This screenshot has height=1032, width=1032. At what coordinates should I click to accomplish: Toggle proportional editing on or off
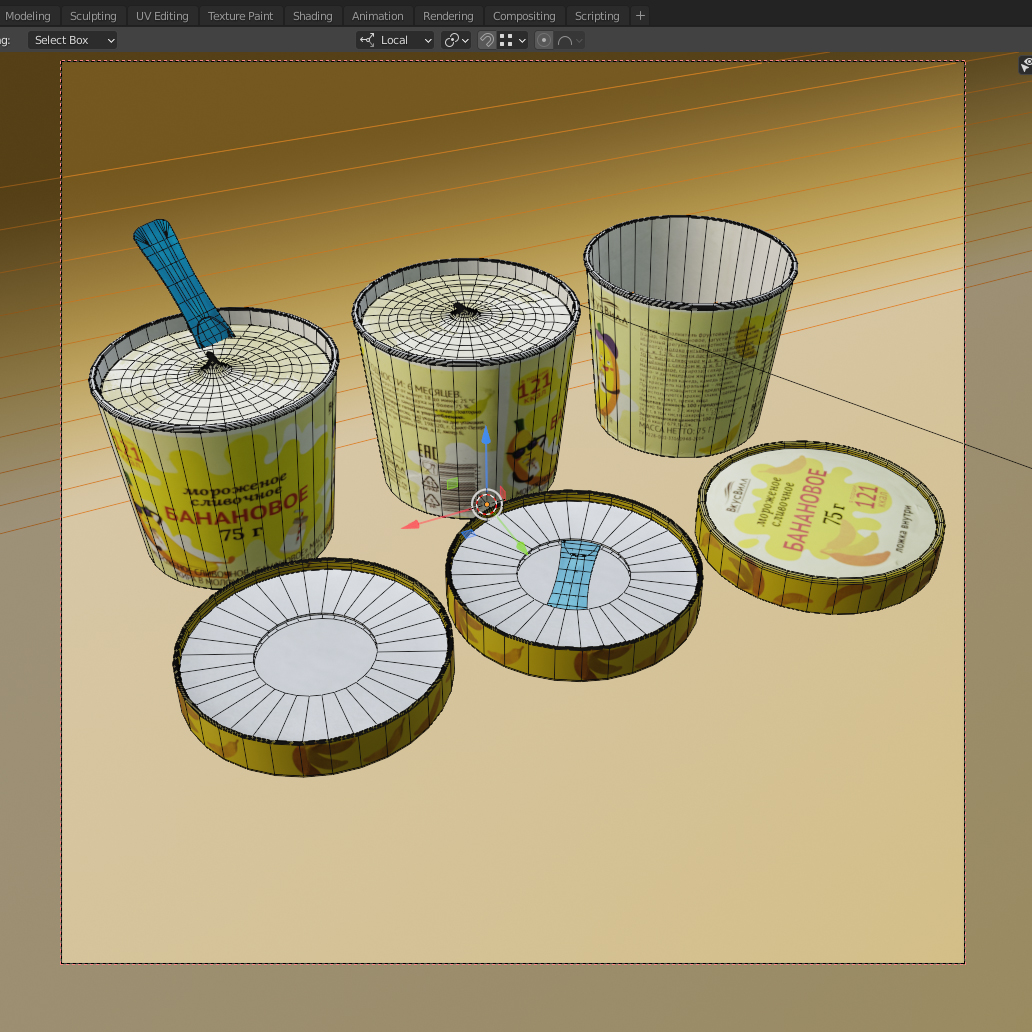pyautogui.click(x=544, y=40)
